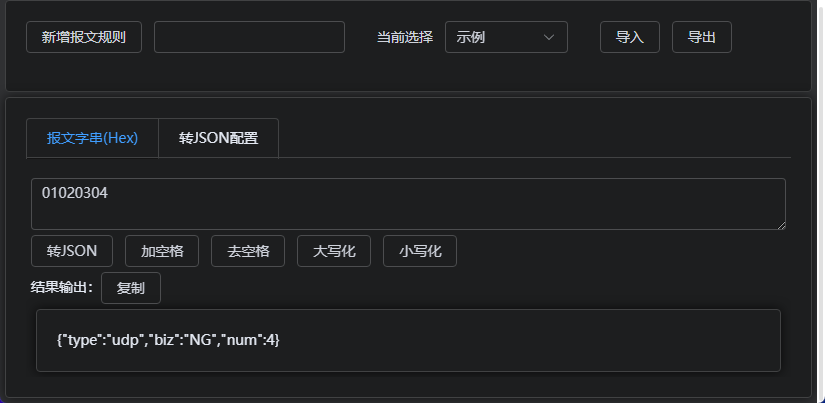Copy the result using 复制
The image size is (825, 403).
131,288
